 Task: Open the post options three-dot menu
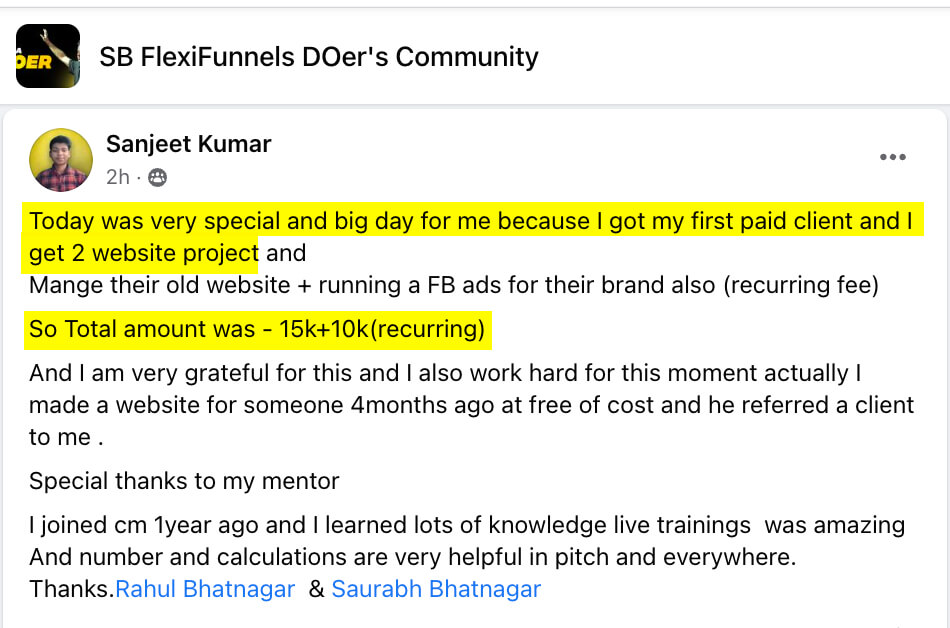pos(895,156)
